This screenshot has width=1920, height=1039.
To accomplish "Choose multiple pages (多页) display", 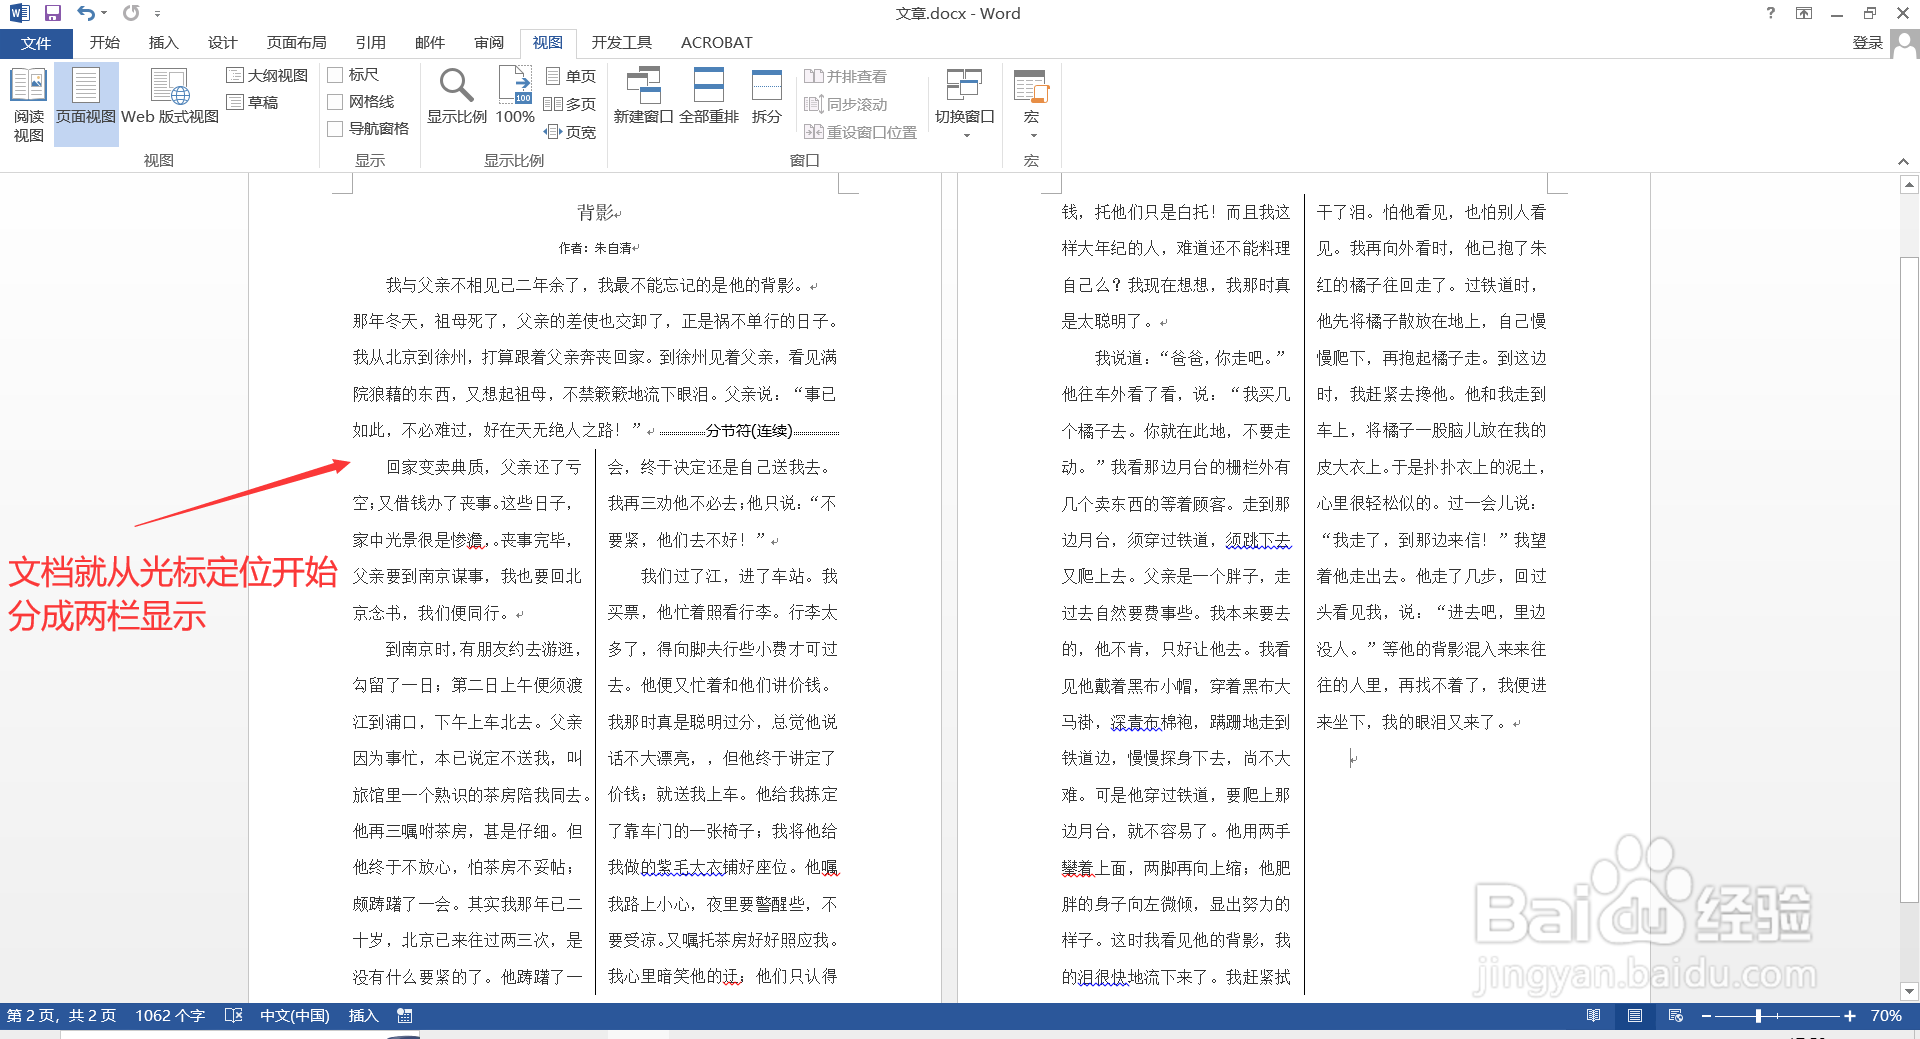I will coord(570,104).
